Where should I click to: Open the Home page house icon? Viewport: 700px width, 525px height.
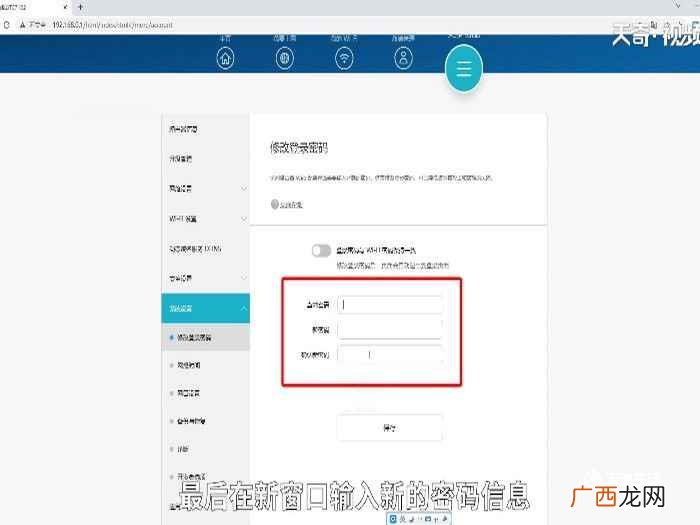[225, 58]
